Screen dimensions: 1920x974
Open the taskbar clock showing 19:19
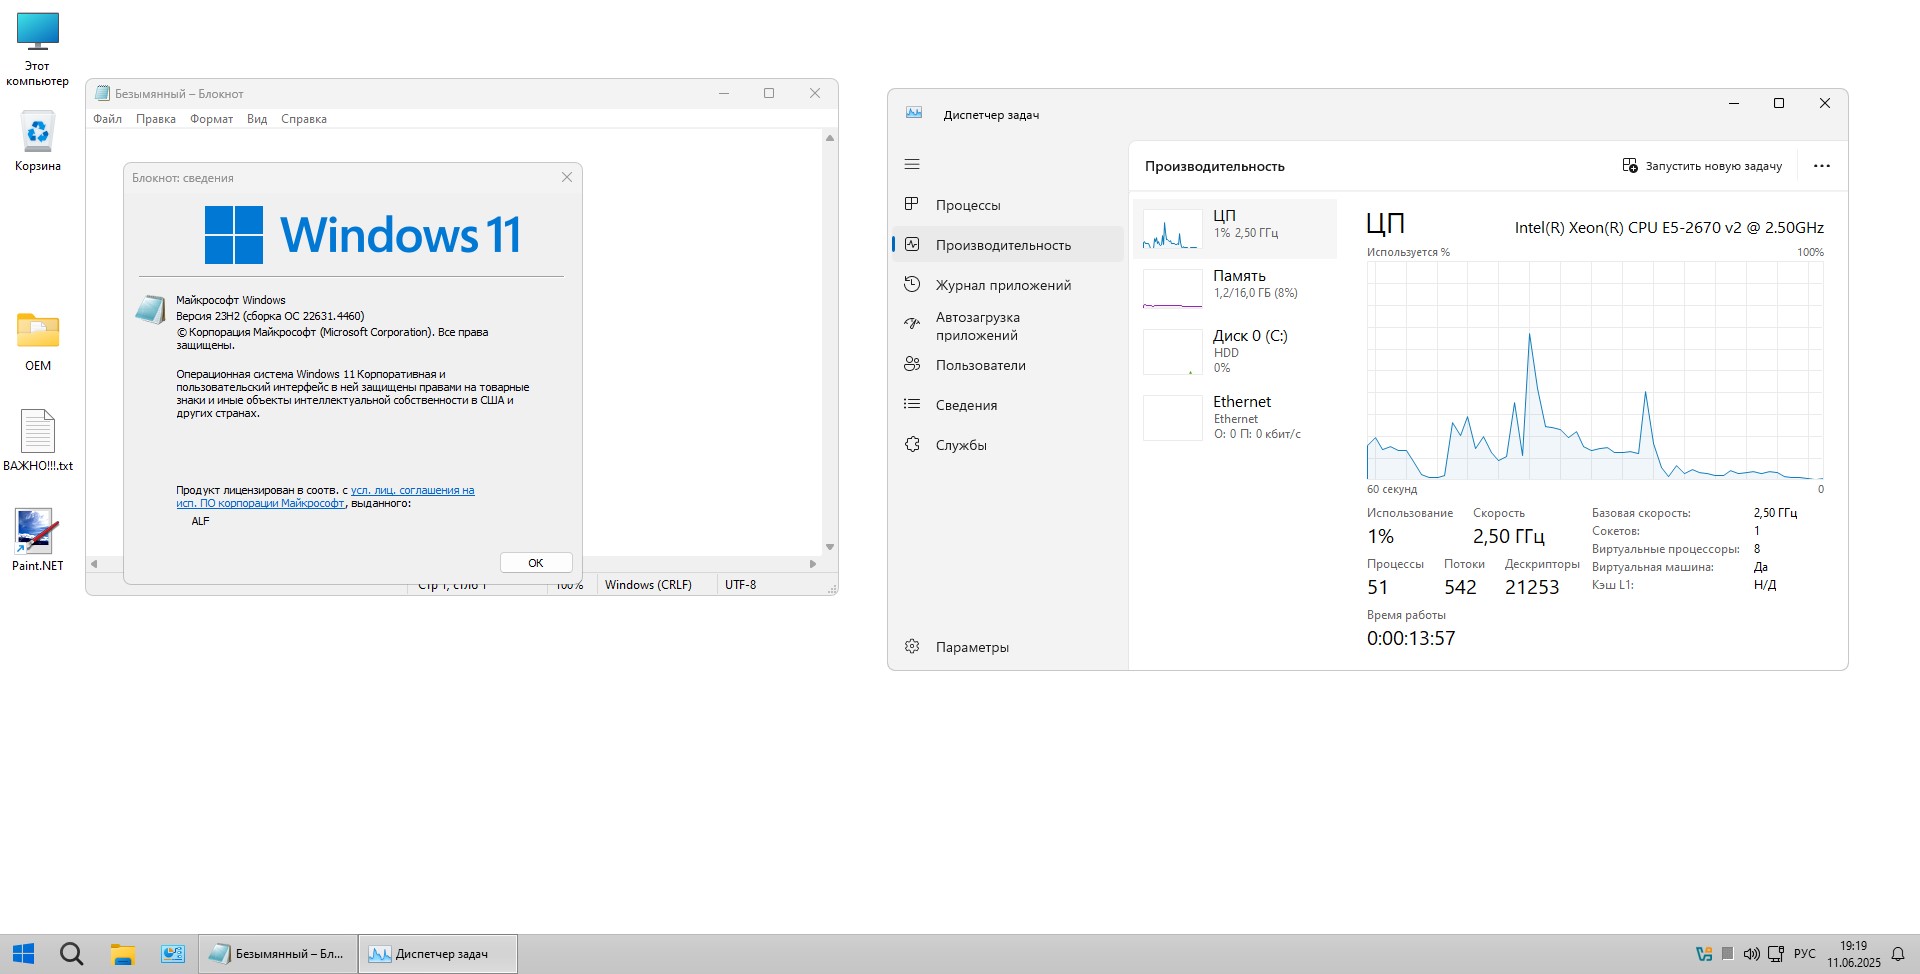(1854, 954)
